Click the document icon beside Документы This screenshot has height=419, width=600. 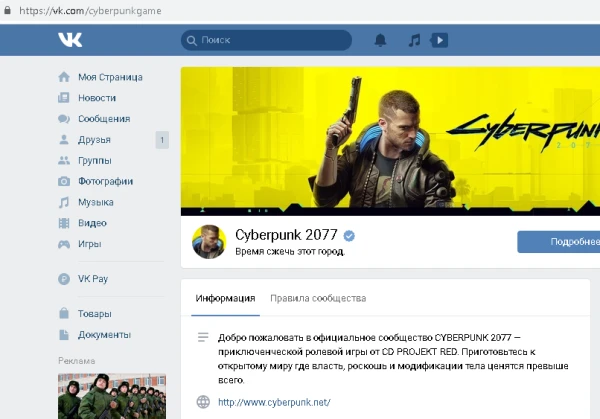tap(64, 334)
